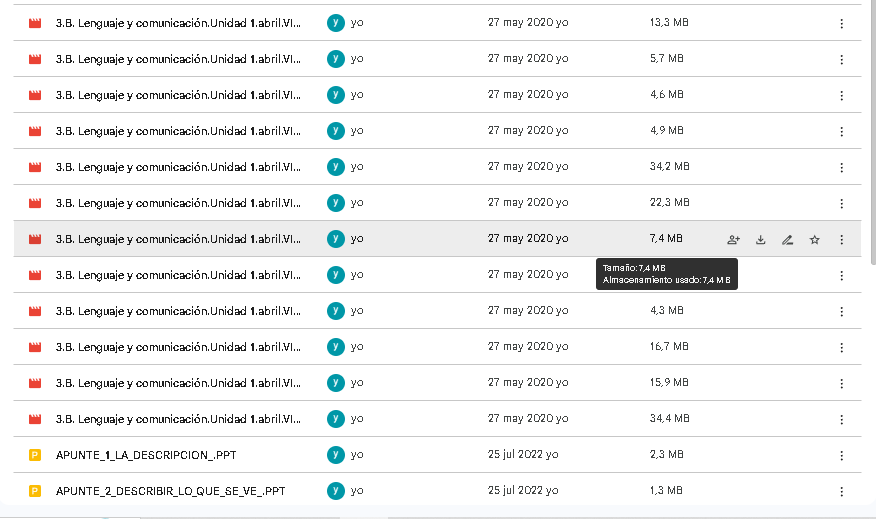Click the video file icon of the 16,7 MB row

35,347
